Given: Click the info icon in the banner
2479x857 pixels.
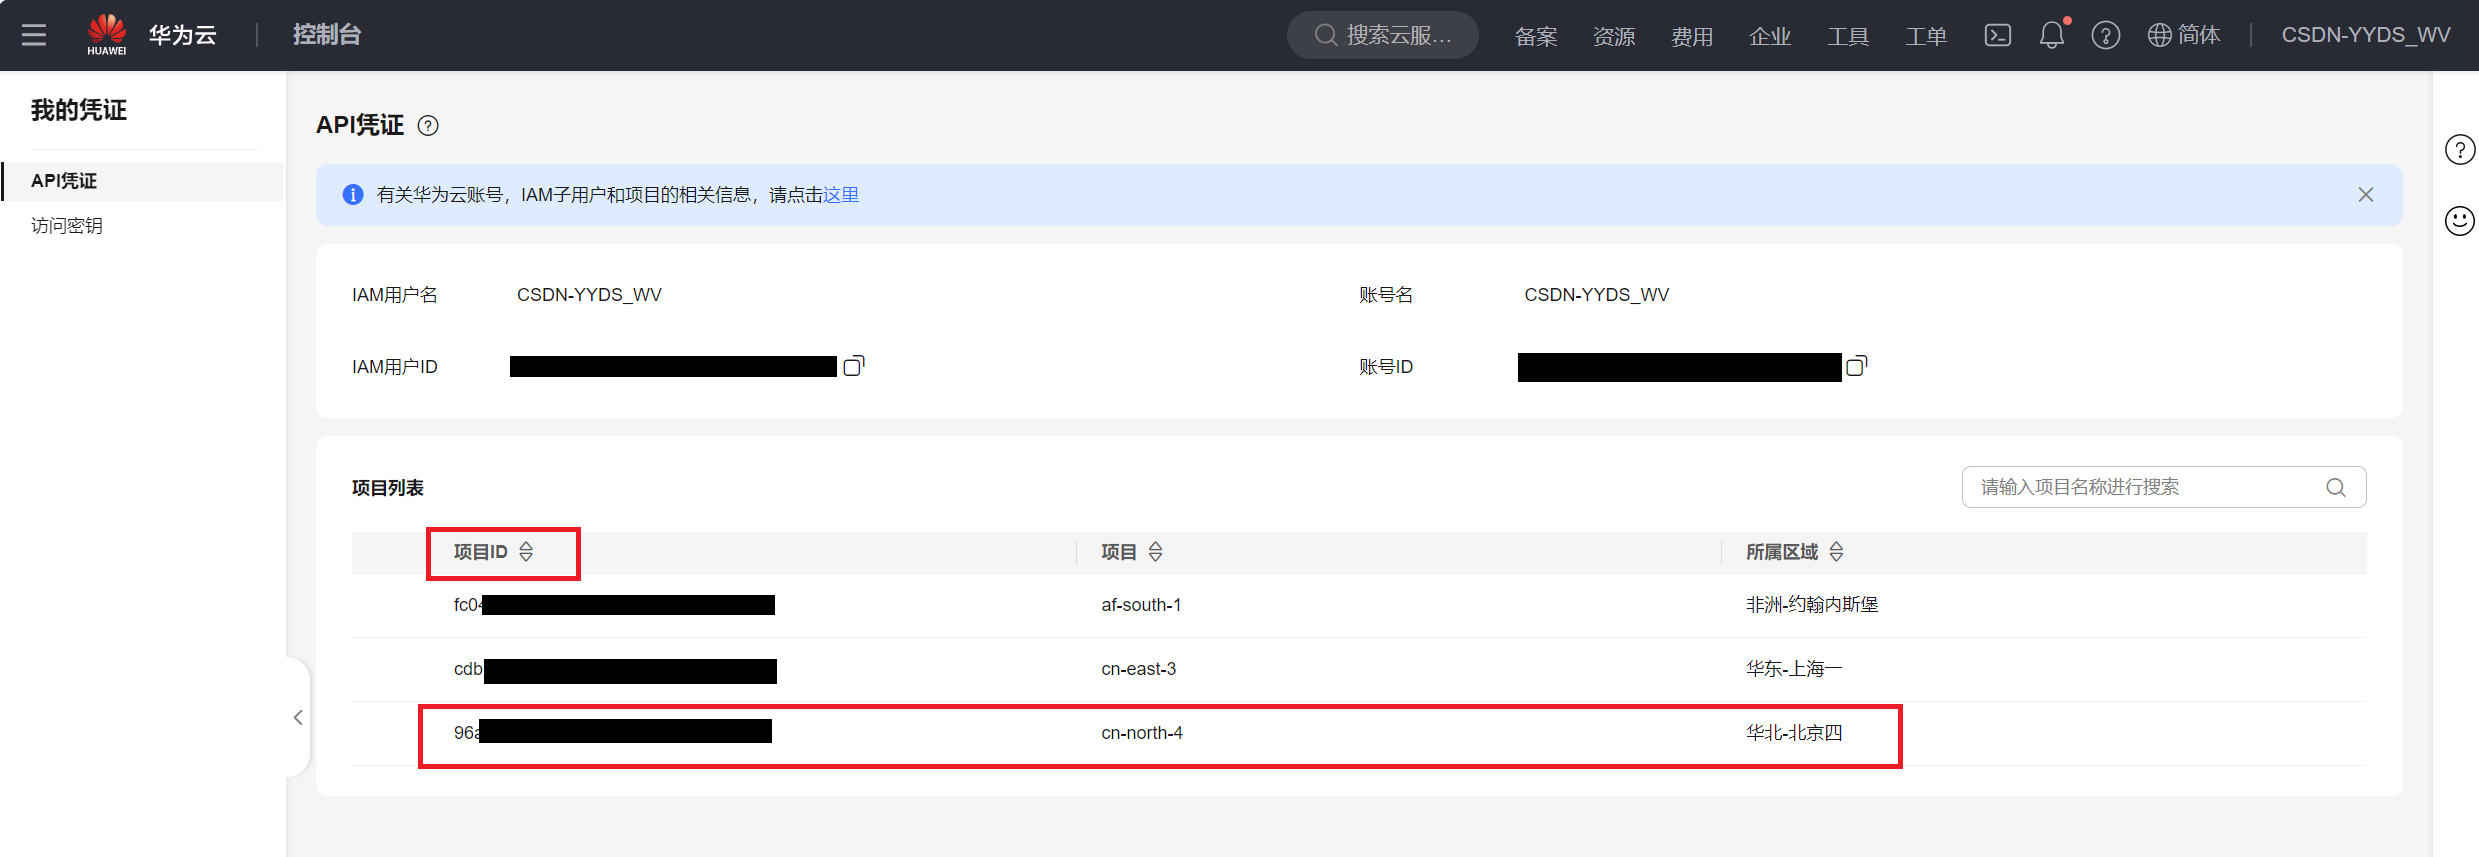Looking at the screenshot, I should click(353, 195).
